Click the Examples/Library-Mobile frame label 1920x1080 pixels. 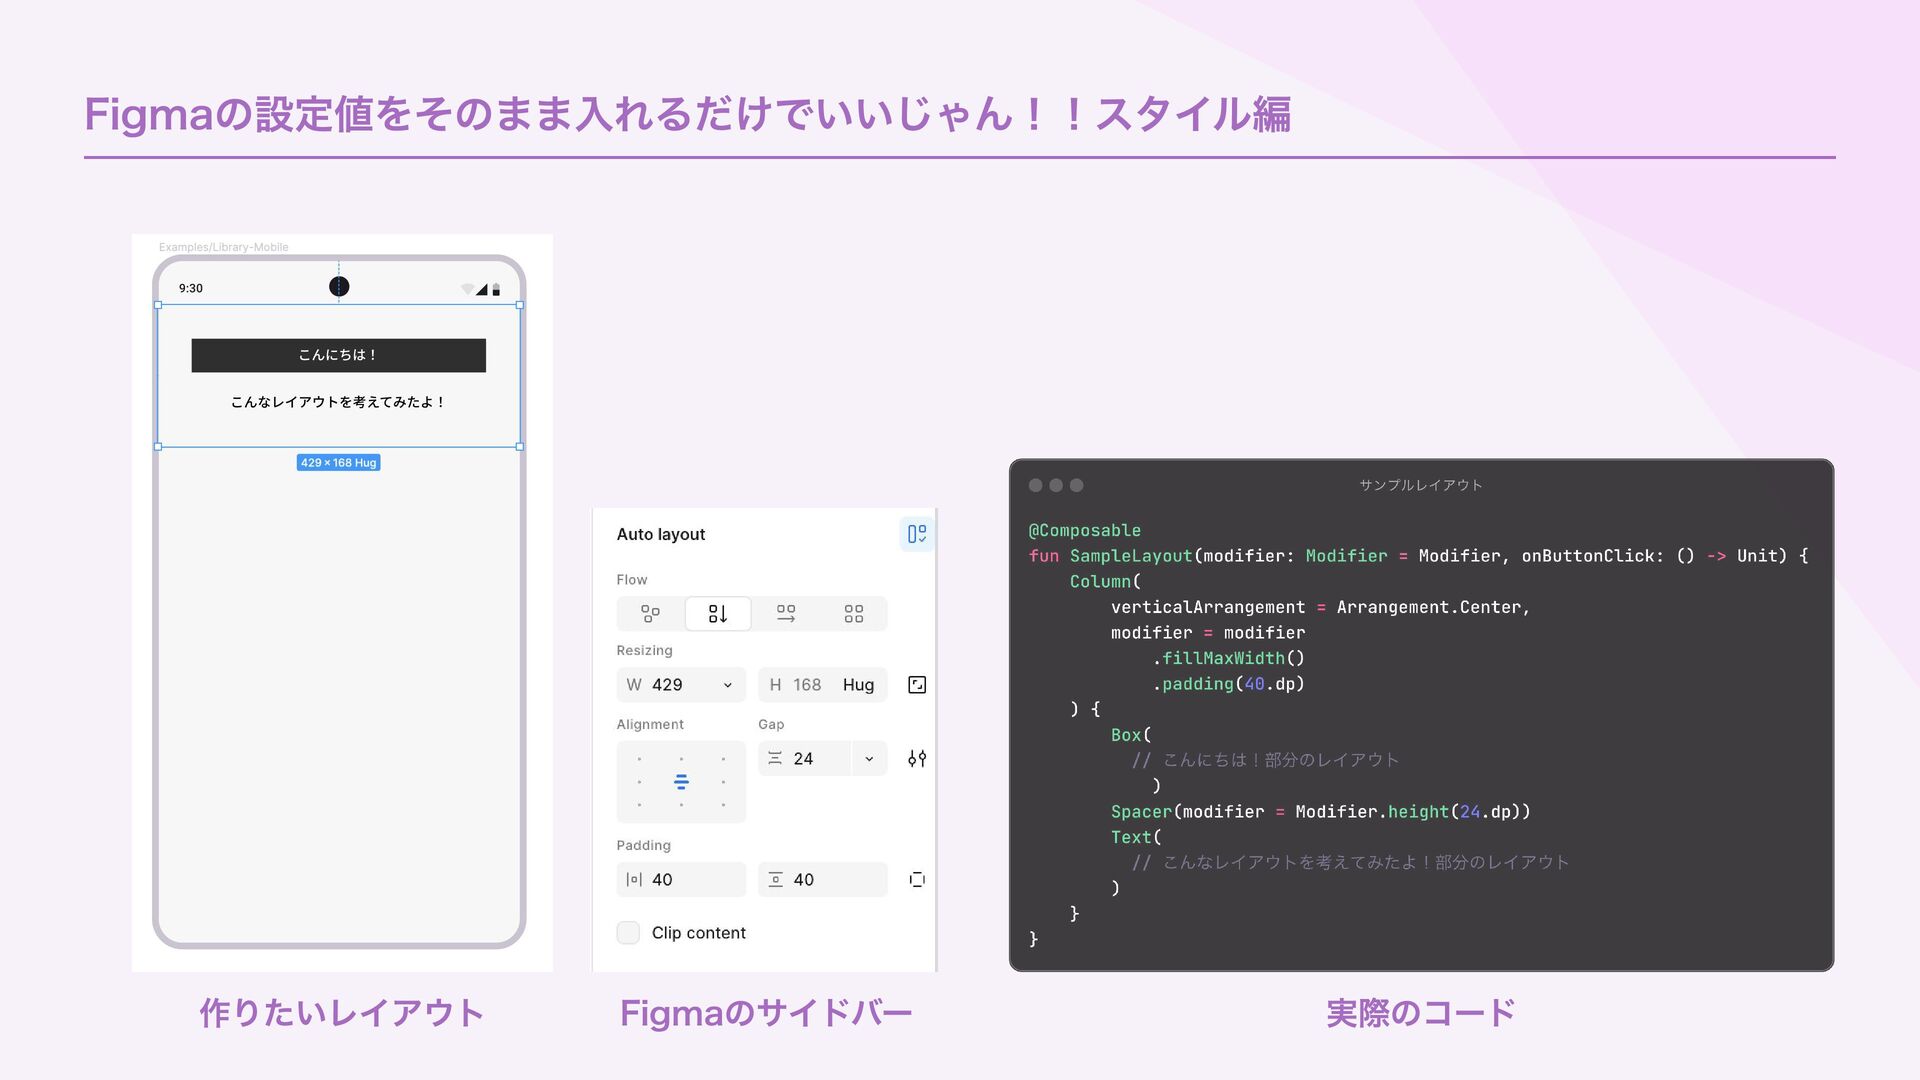pyautogui.click(x=223, y=247)
